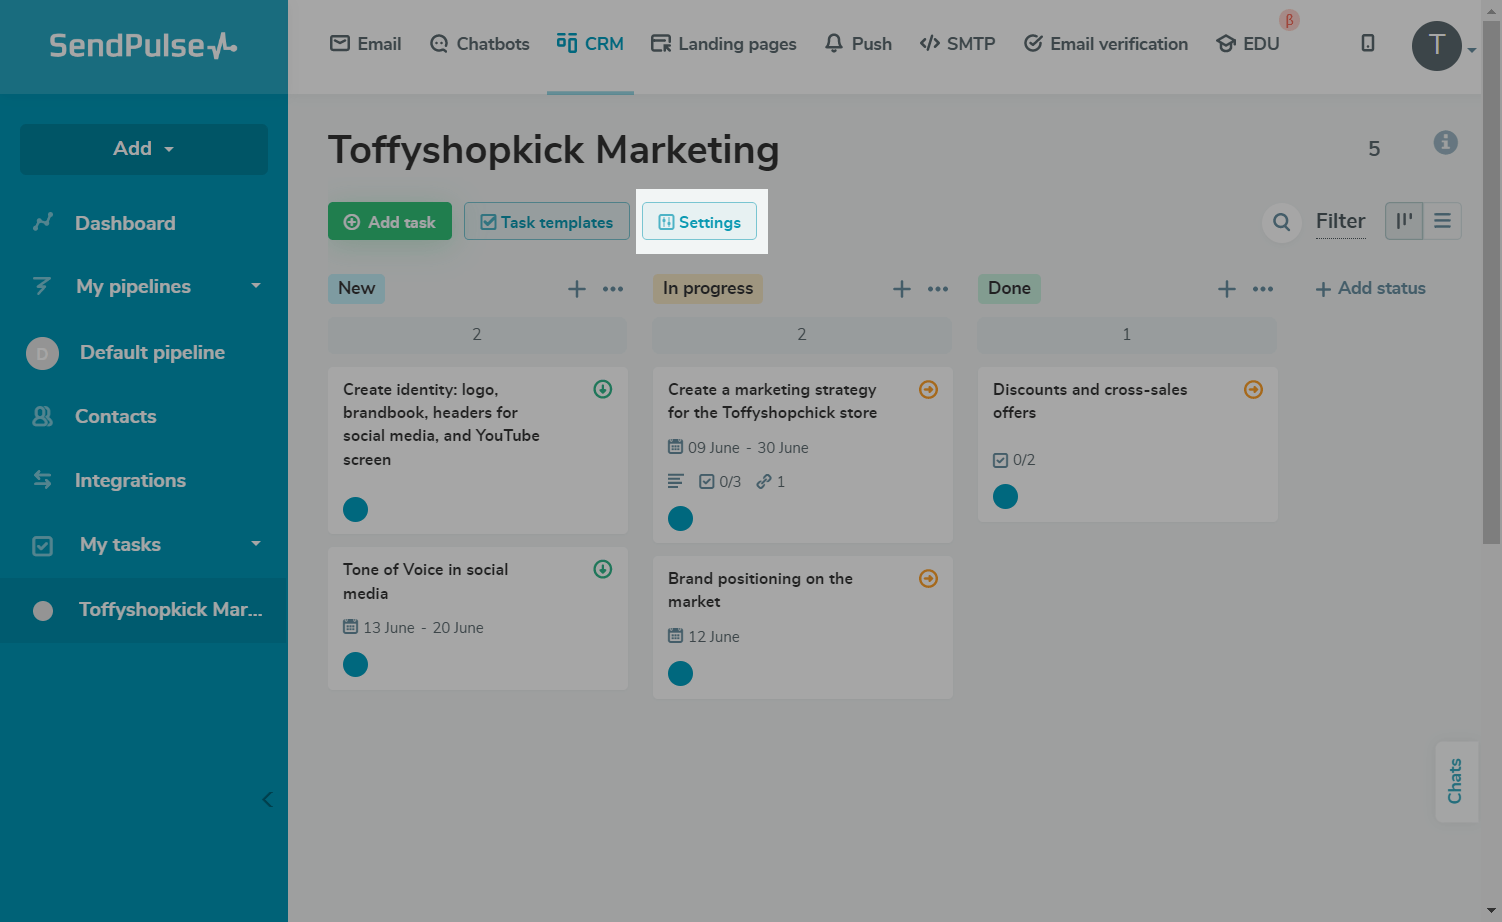The image size is (1502, 922).
Task: Click the 12 June date on Brand positioning
Action: [704, 637]
